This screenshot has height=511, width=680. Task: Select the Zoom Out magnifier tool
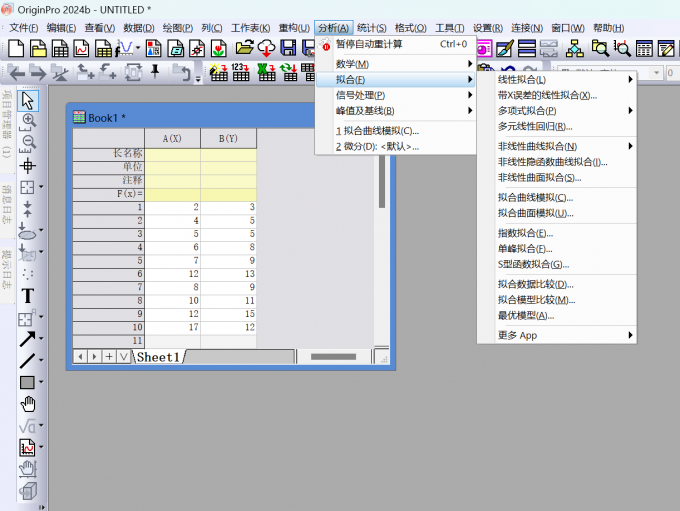[28, 144]
